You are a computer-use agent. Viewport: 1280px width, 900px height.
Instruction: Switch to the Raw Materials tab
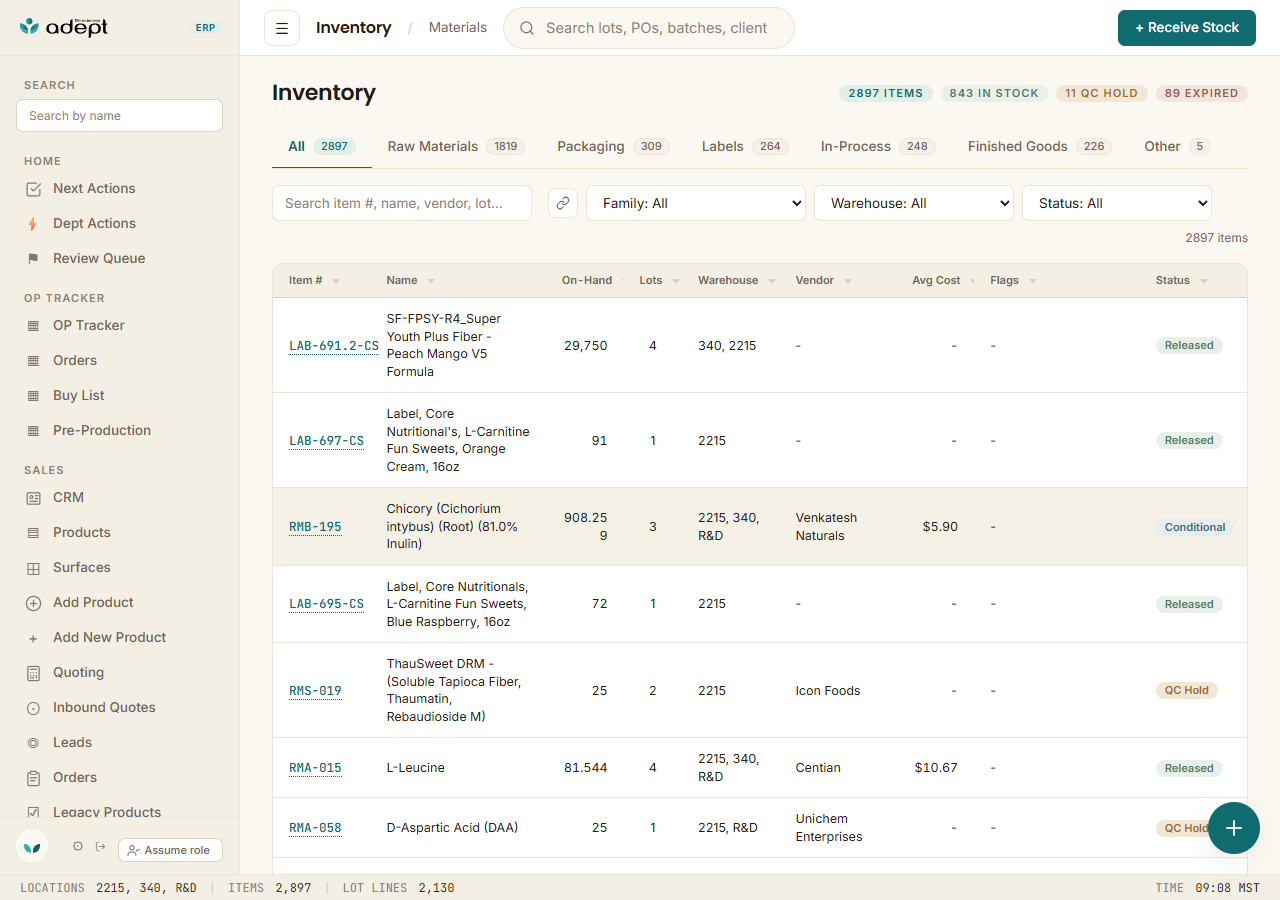(456, 147)
